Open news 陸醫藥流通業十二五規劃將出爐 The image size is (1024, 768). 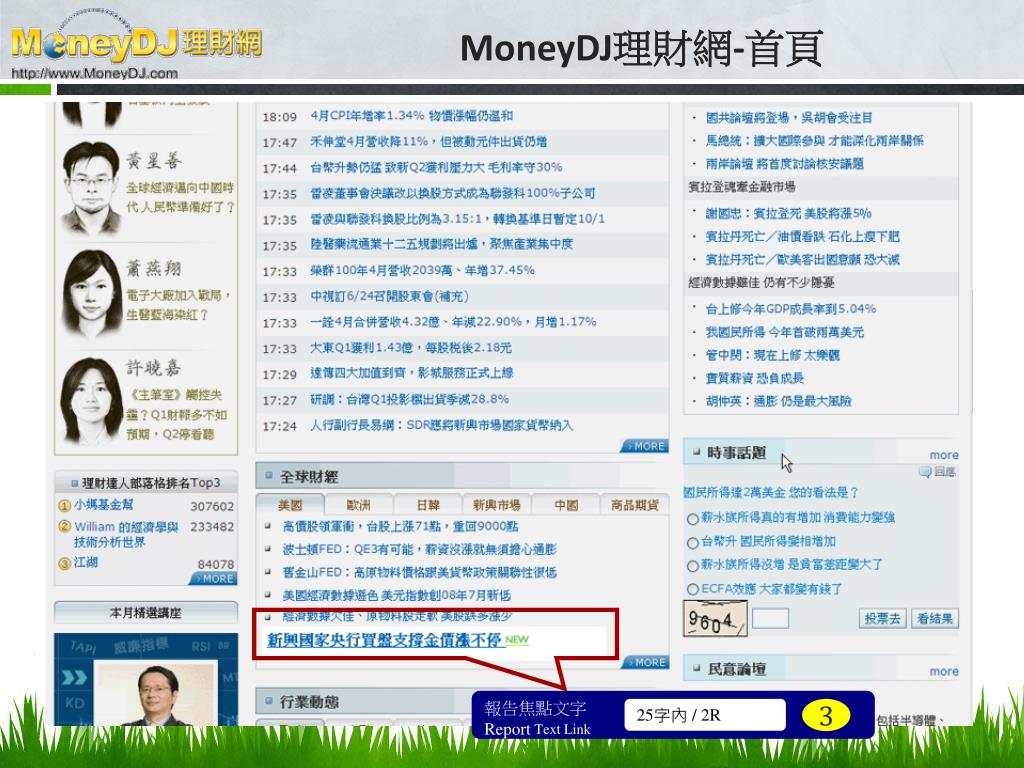point(441,244)
